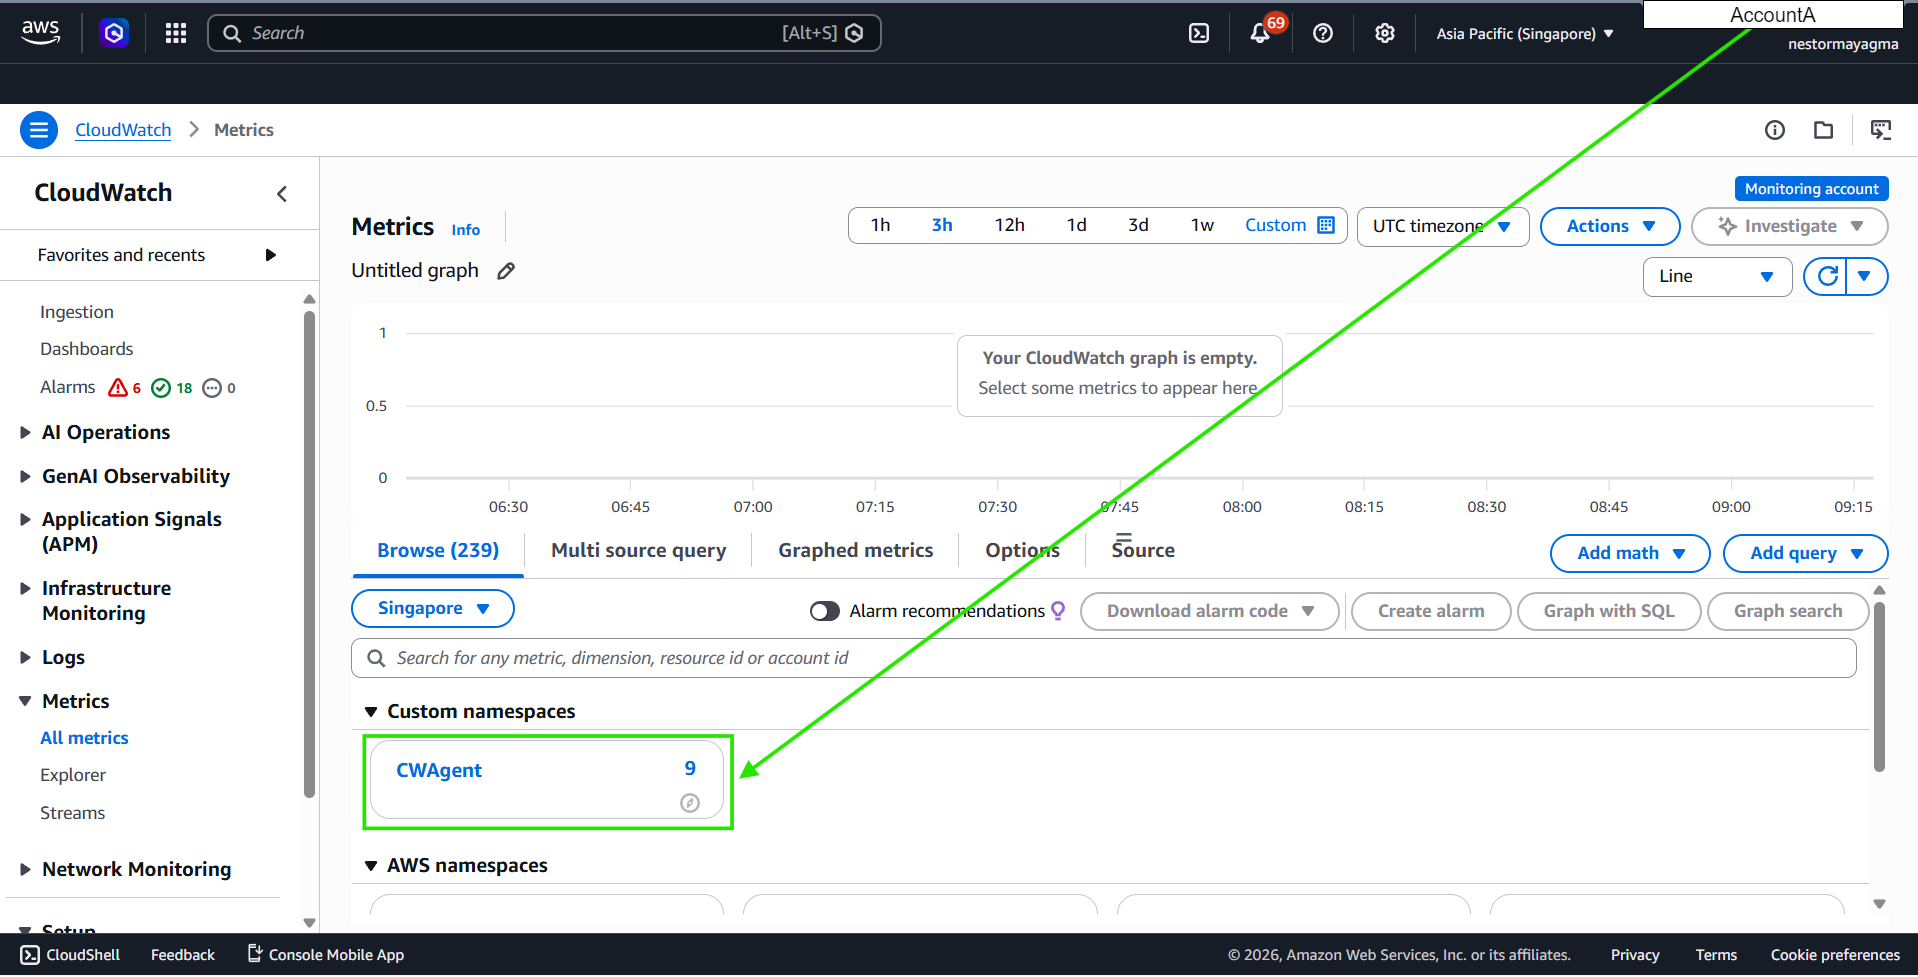The image size is (1918, 977).
Task: Open the UTC timezone dropdown
Action: click(1443, 227)
